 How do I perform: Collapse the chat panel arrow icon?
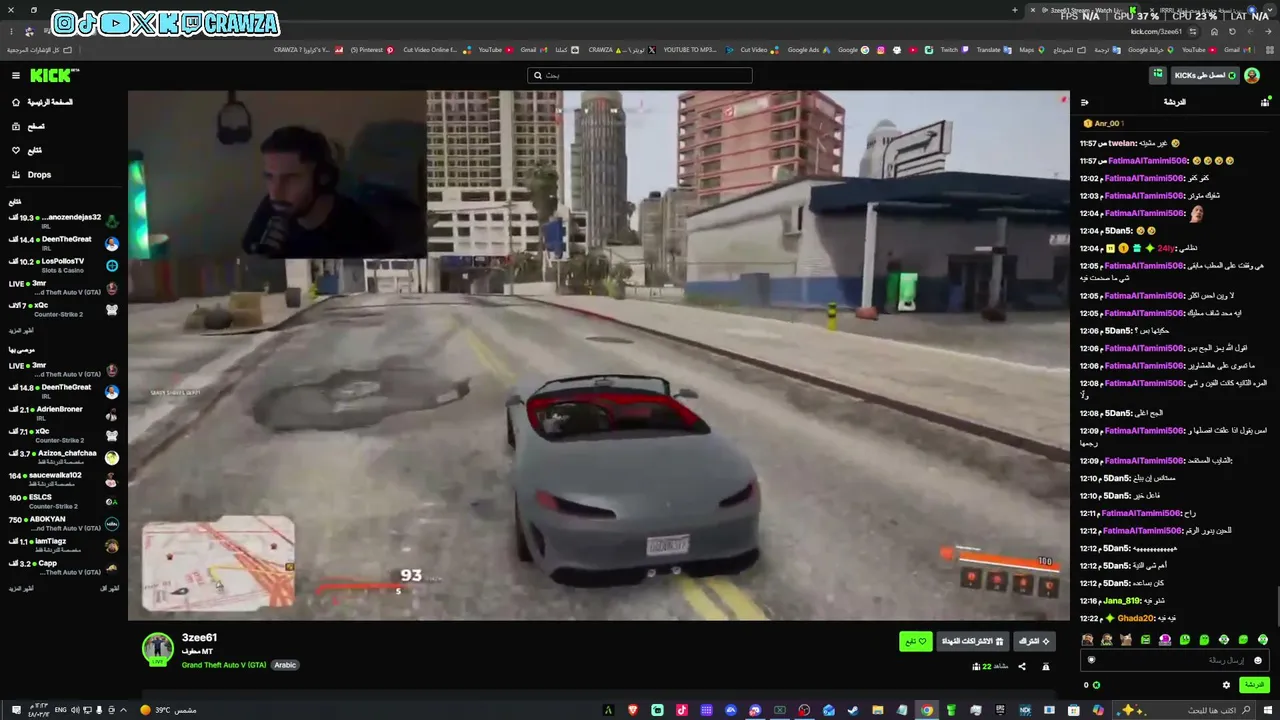(x=1085, y=102)
